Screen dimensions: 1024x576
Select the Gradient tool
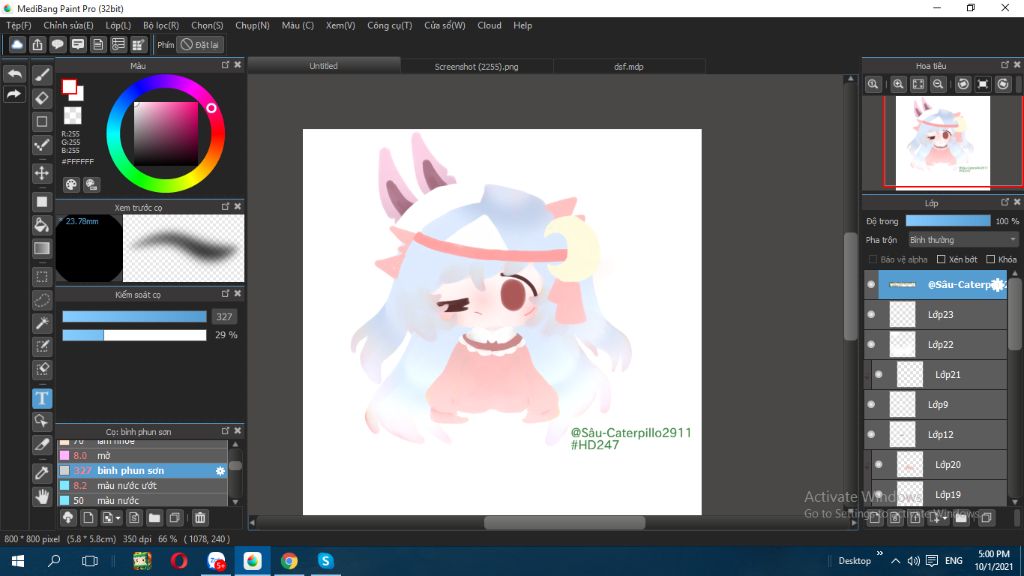42,248
